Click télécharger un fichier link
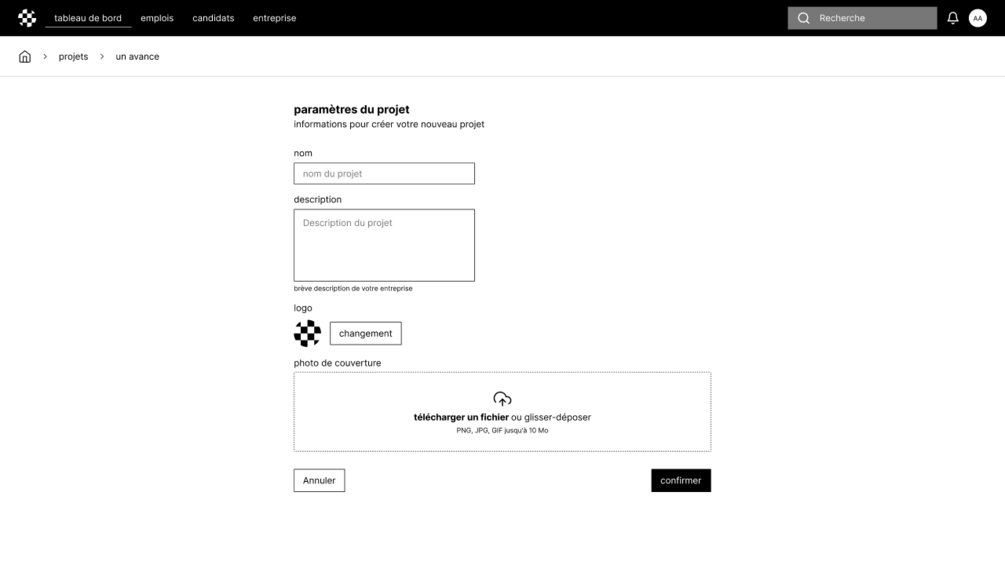Image resolution: width=1005 pixels, height=565 pixels. pyautogui.click(x=461, y=417)
